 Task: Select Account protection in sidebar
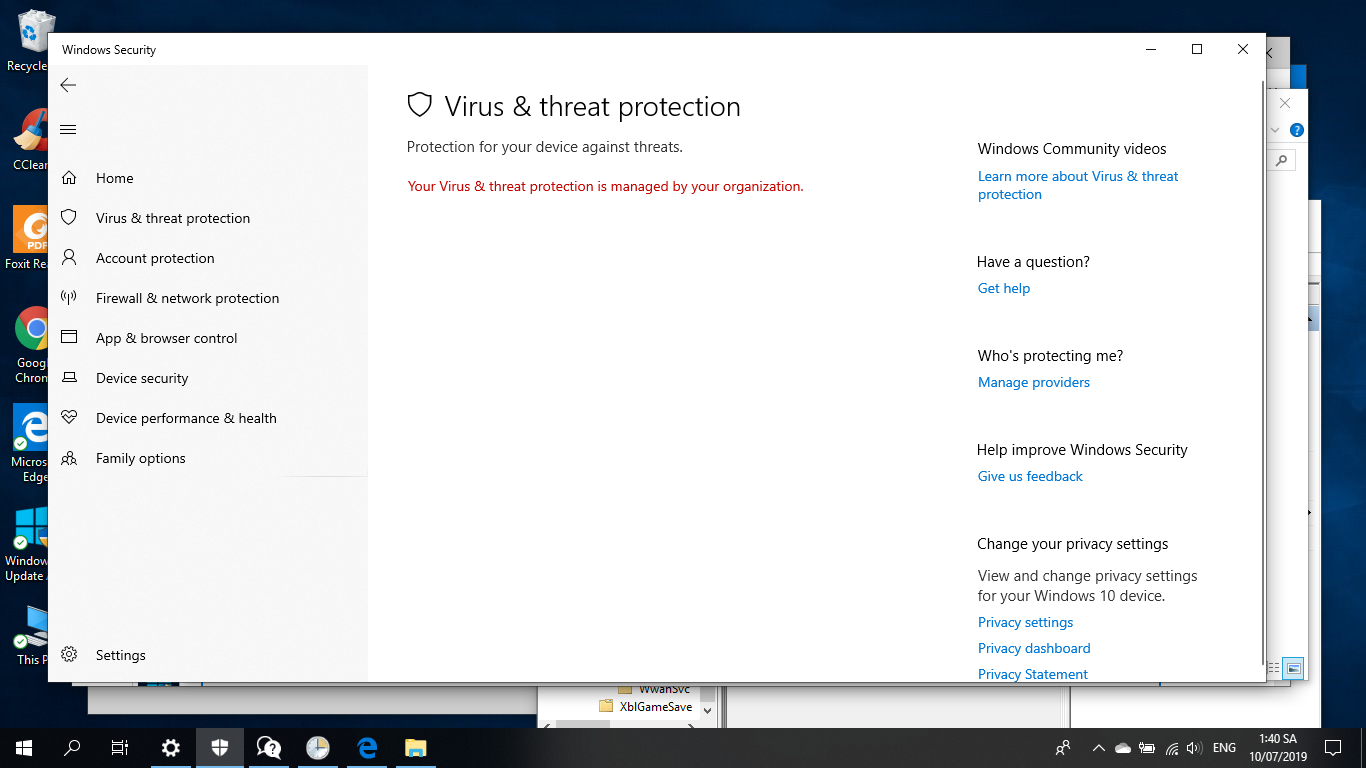(155, 258)
